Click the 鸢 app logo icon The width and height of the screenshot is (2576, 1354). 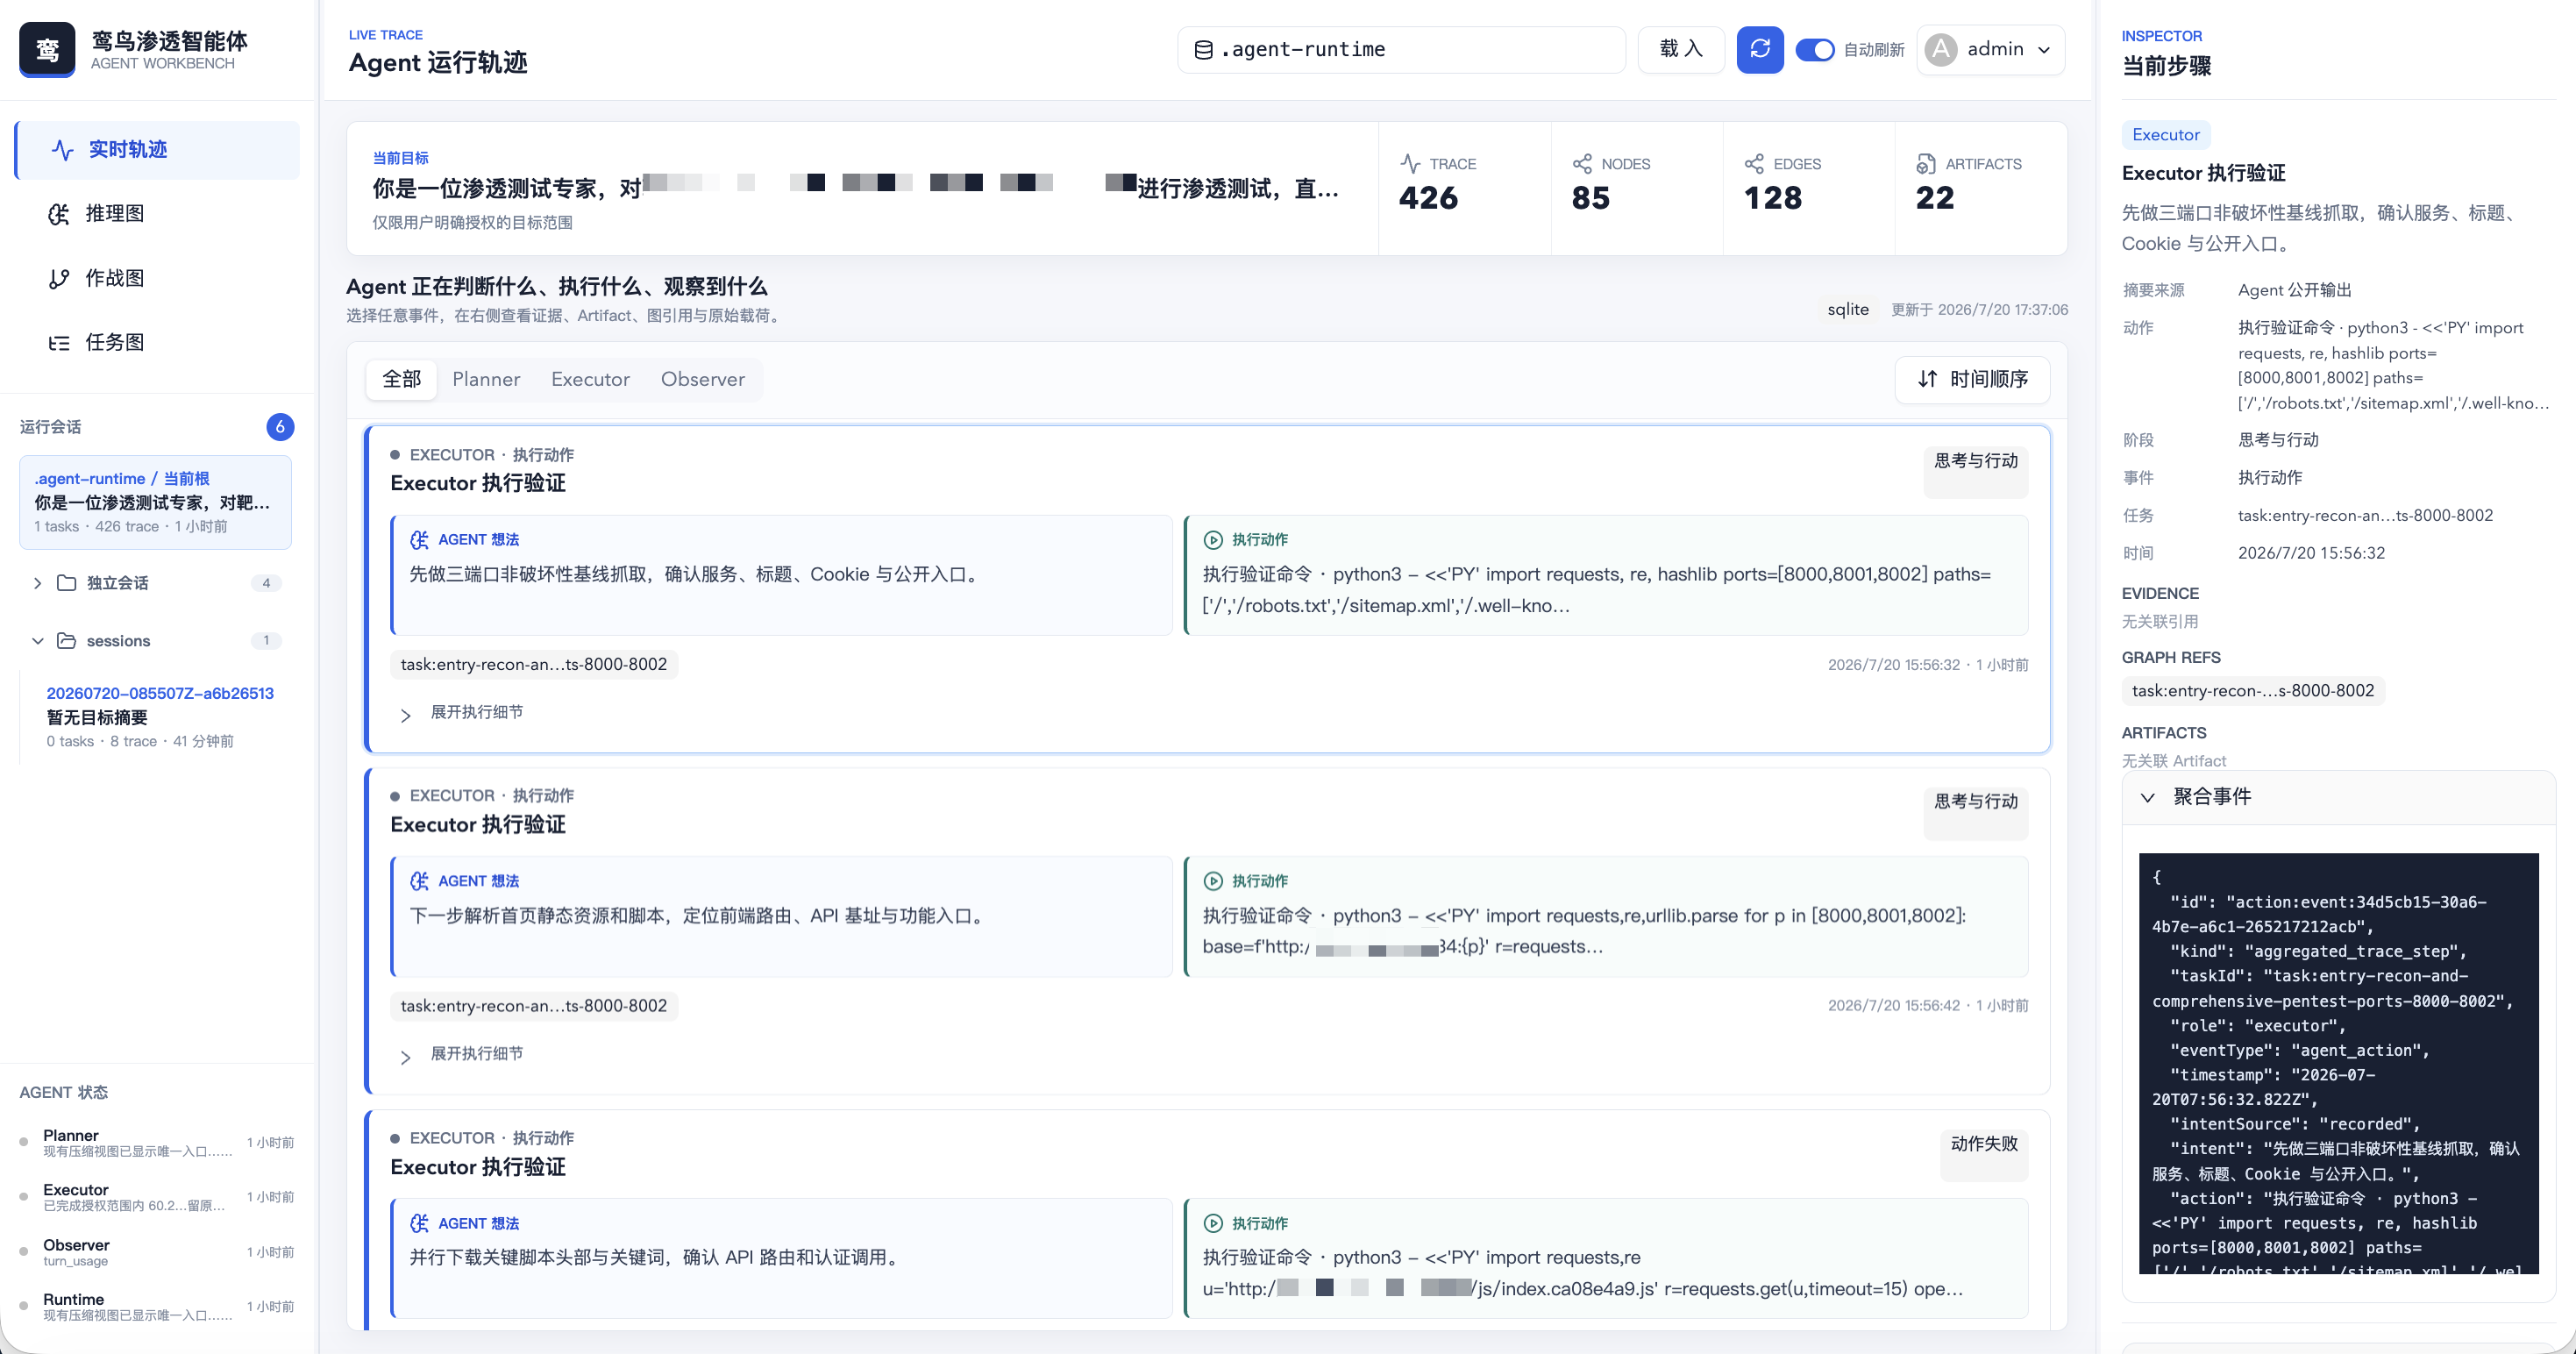click(x=47, y=49)
